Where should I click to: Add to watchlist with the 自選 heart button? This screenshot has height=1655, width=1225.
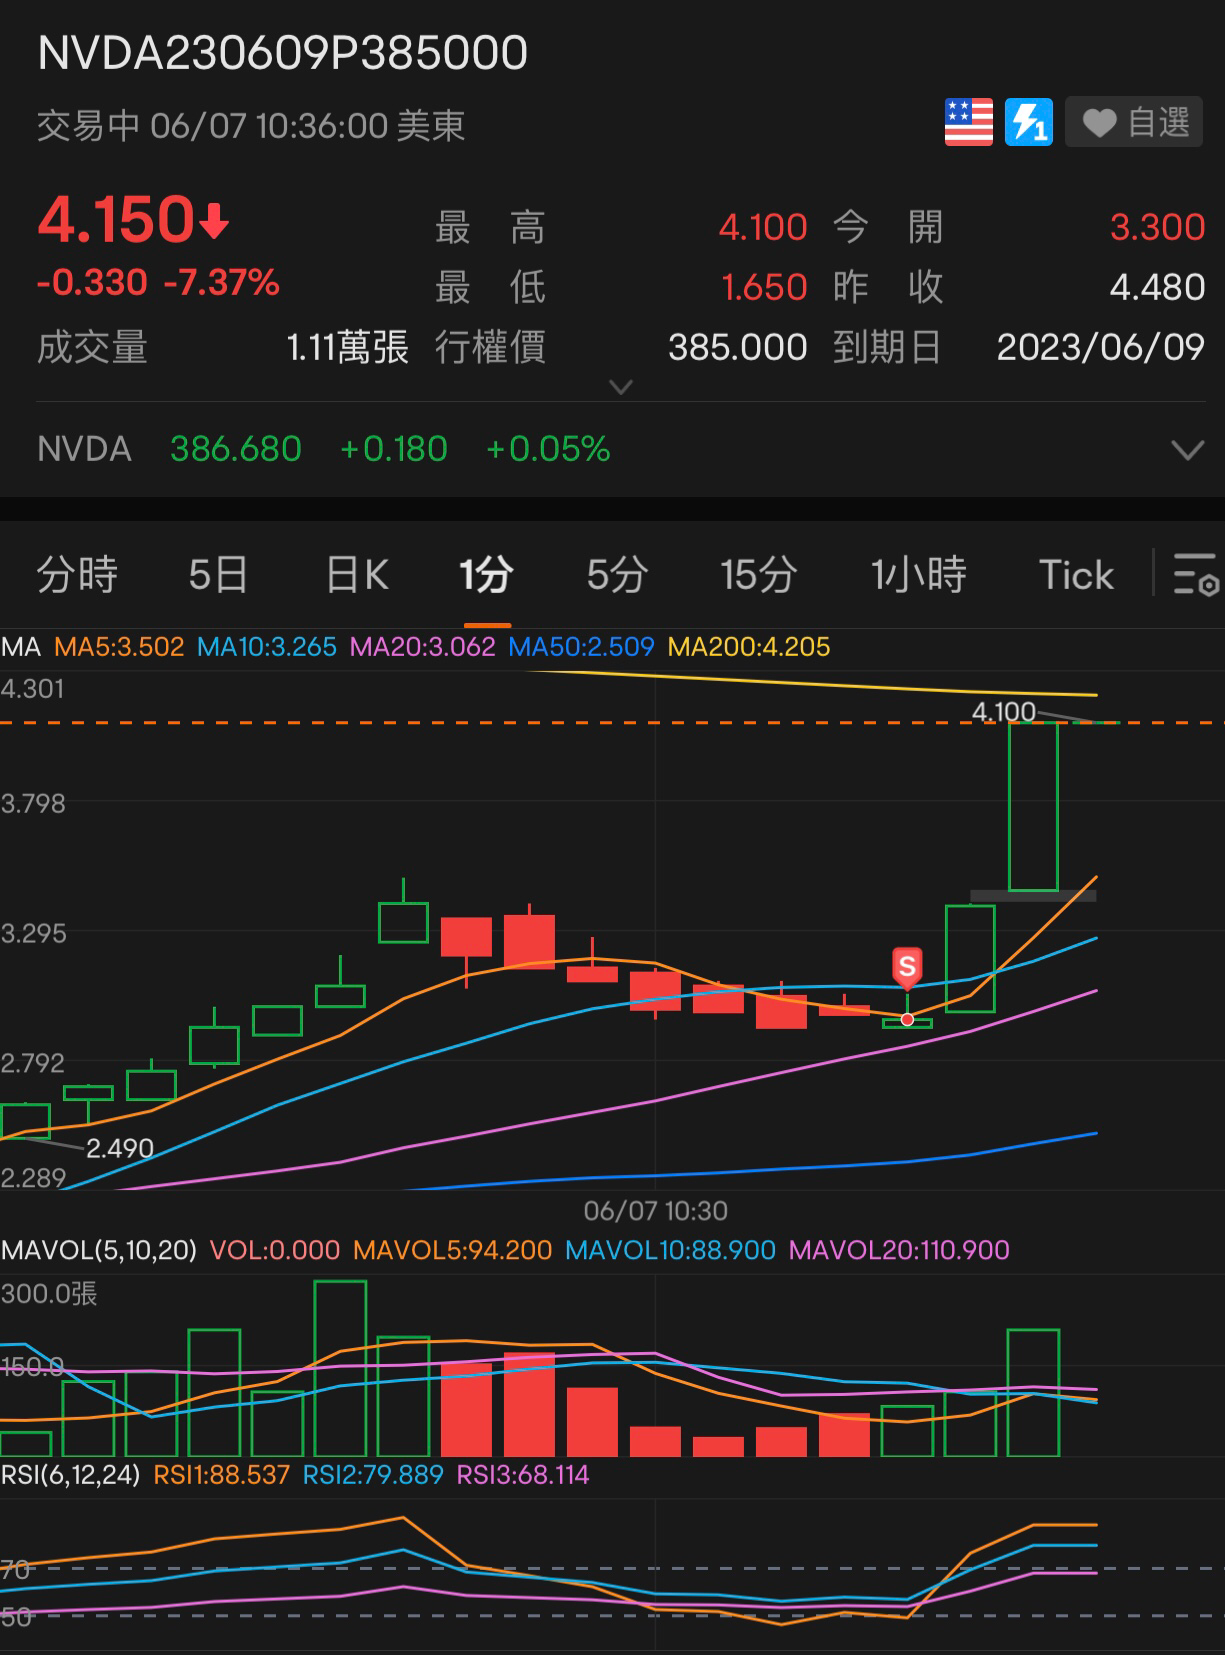[1134, 123]
